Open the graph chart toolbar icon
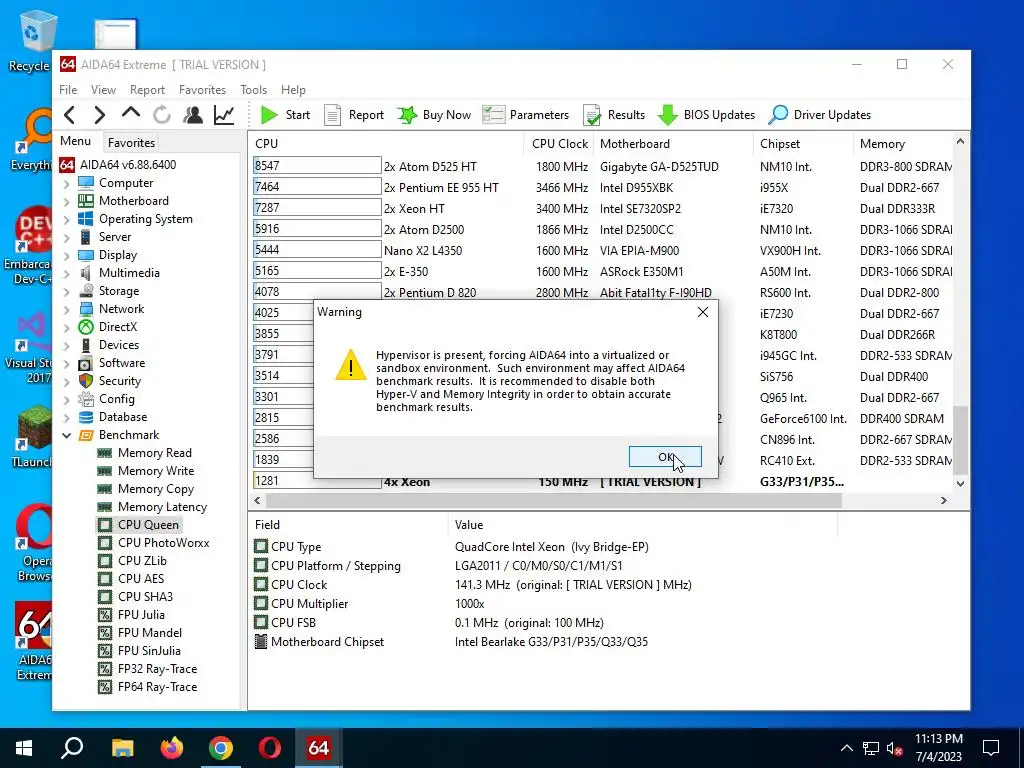Screen dimensions: 1024x768 tap(224, 115)
